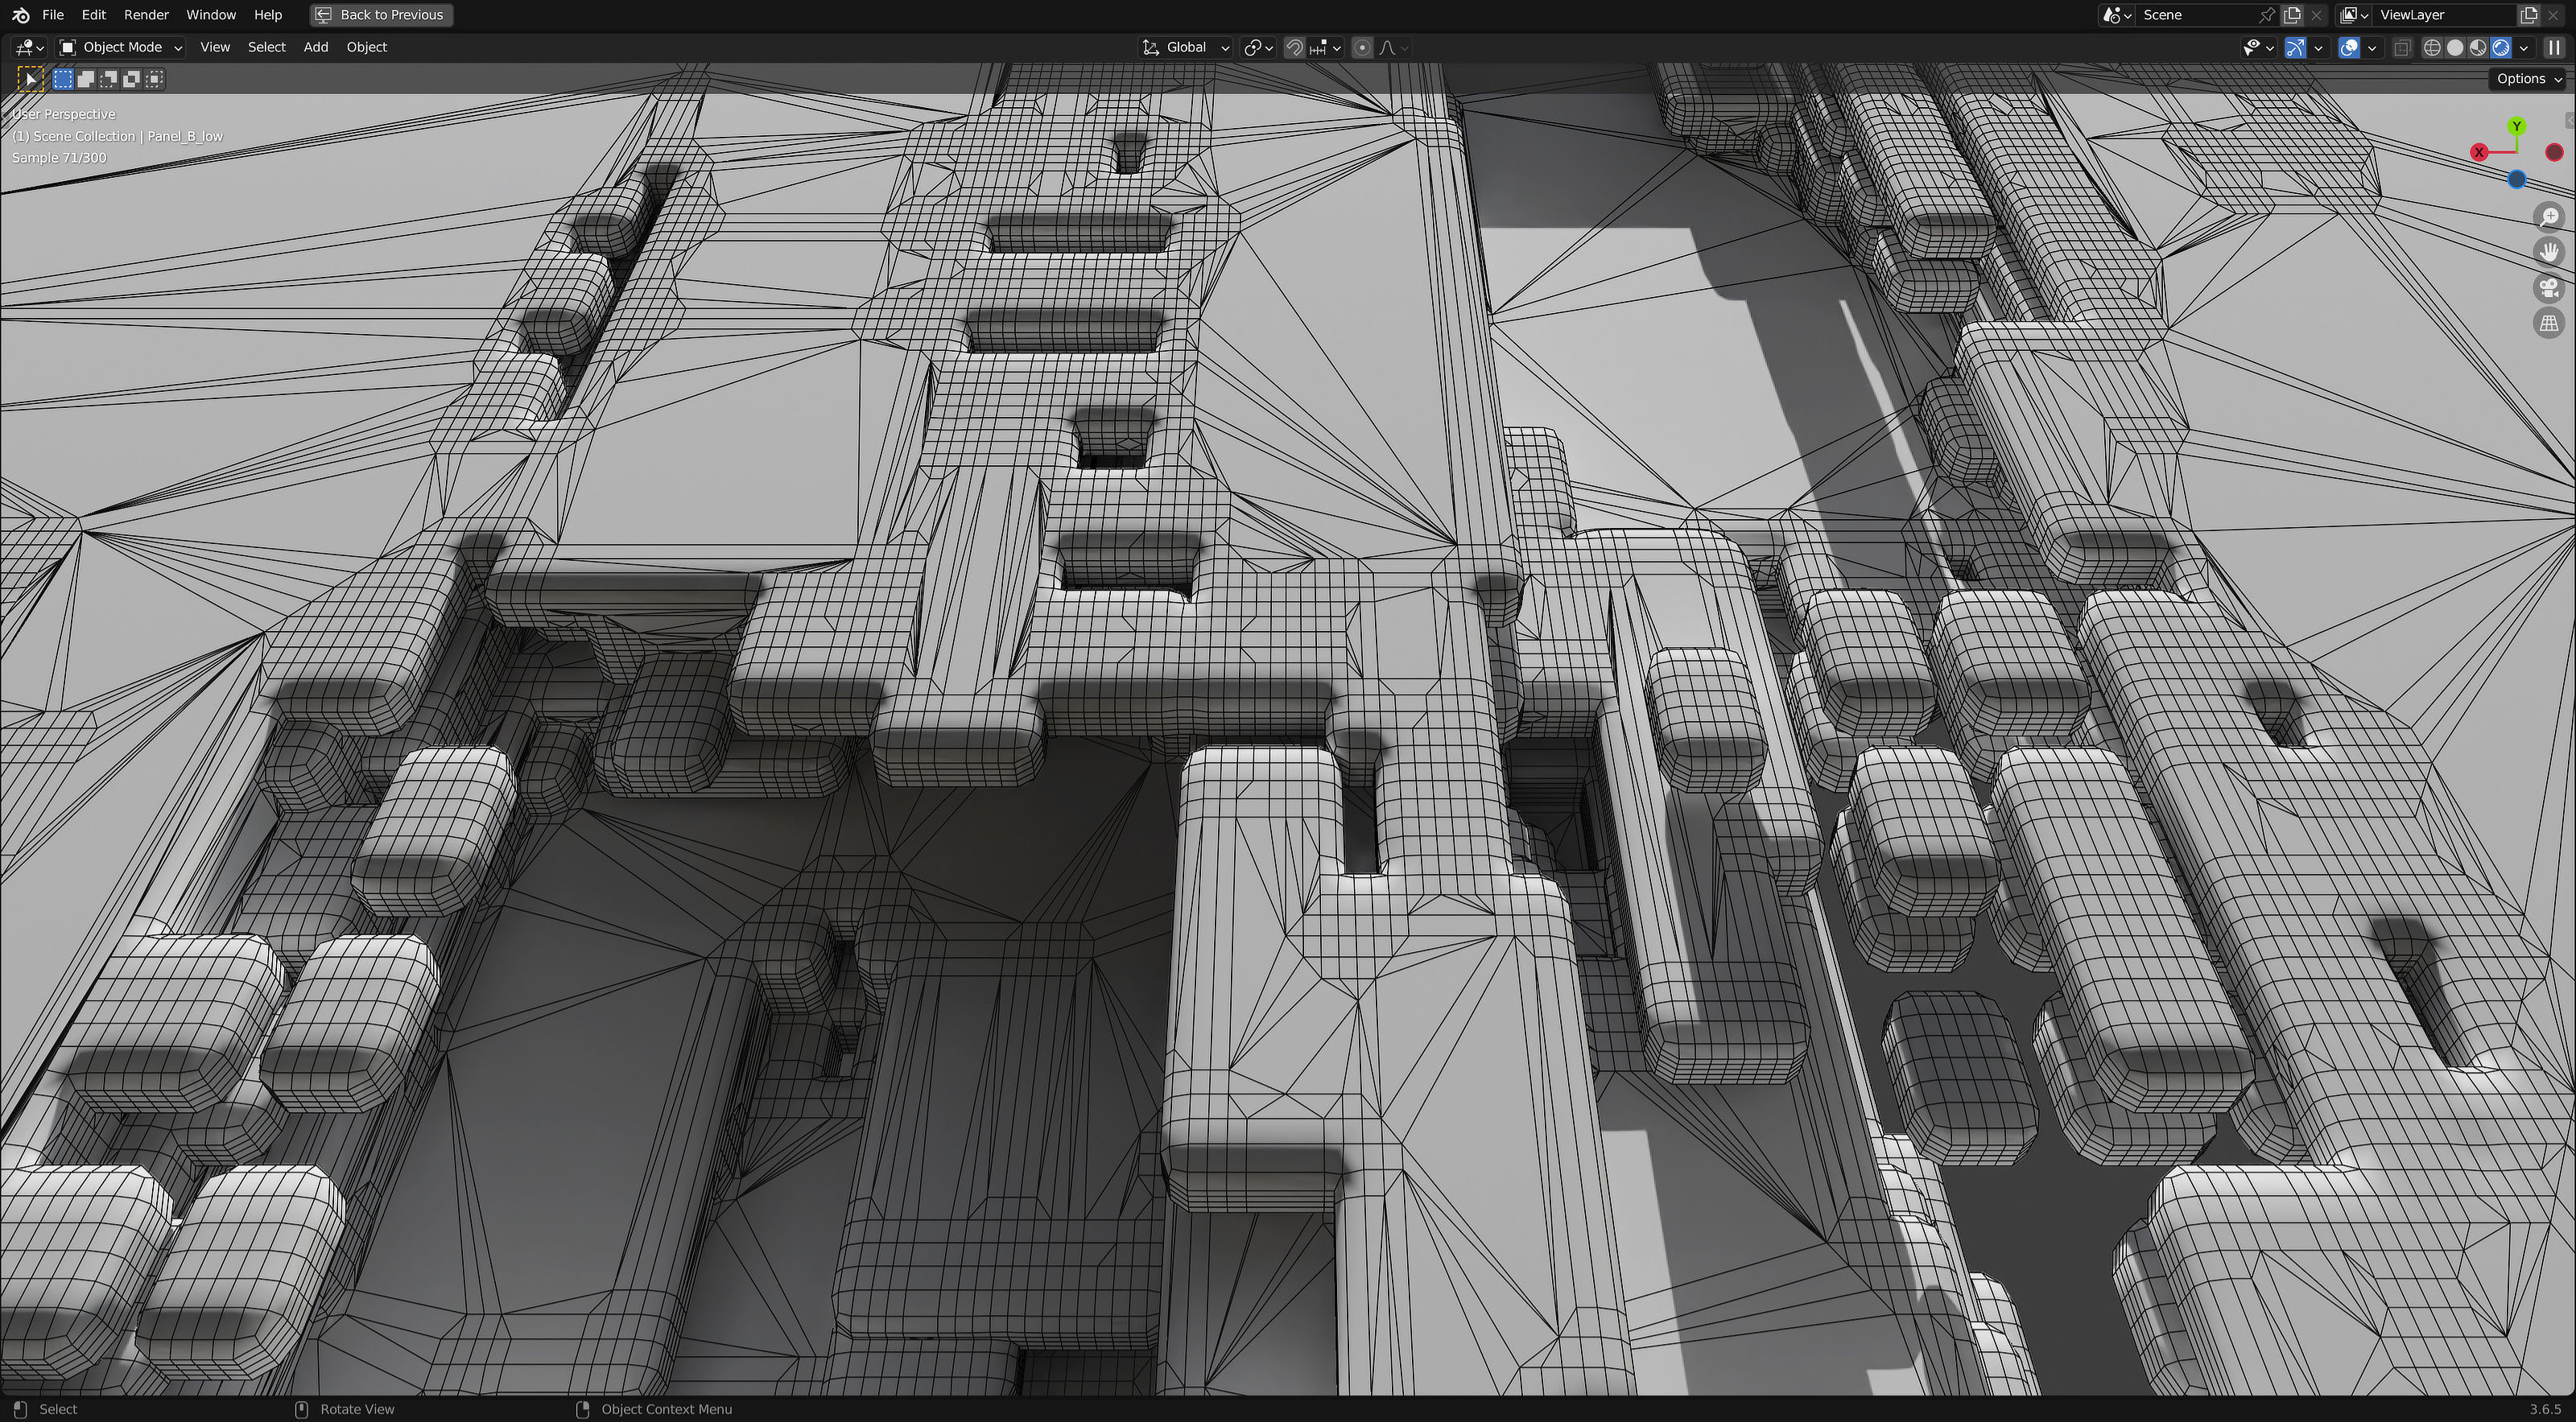This screenshot has width=2576, height=1422.
Task: Open the viewport Add menu
Action: (x=315, y=47)
